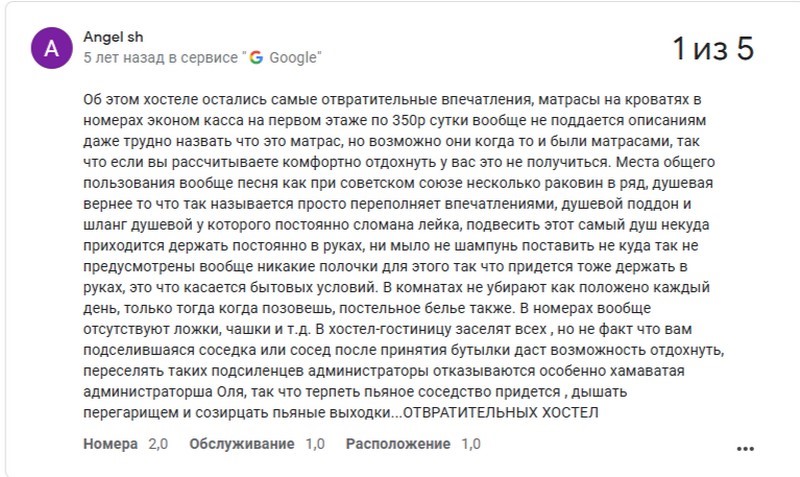Click the word Google after the logo
Image resolution: width=800 pixels, height=477 pixels.
293,58
